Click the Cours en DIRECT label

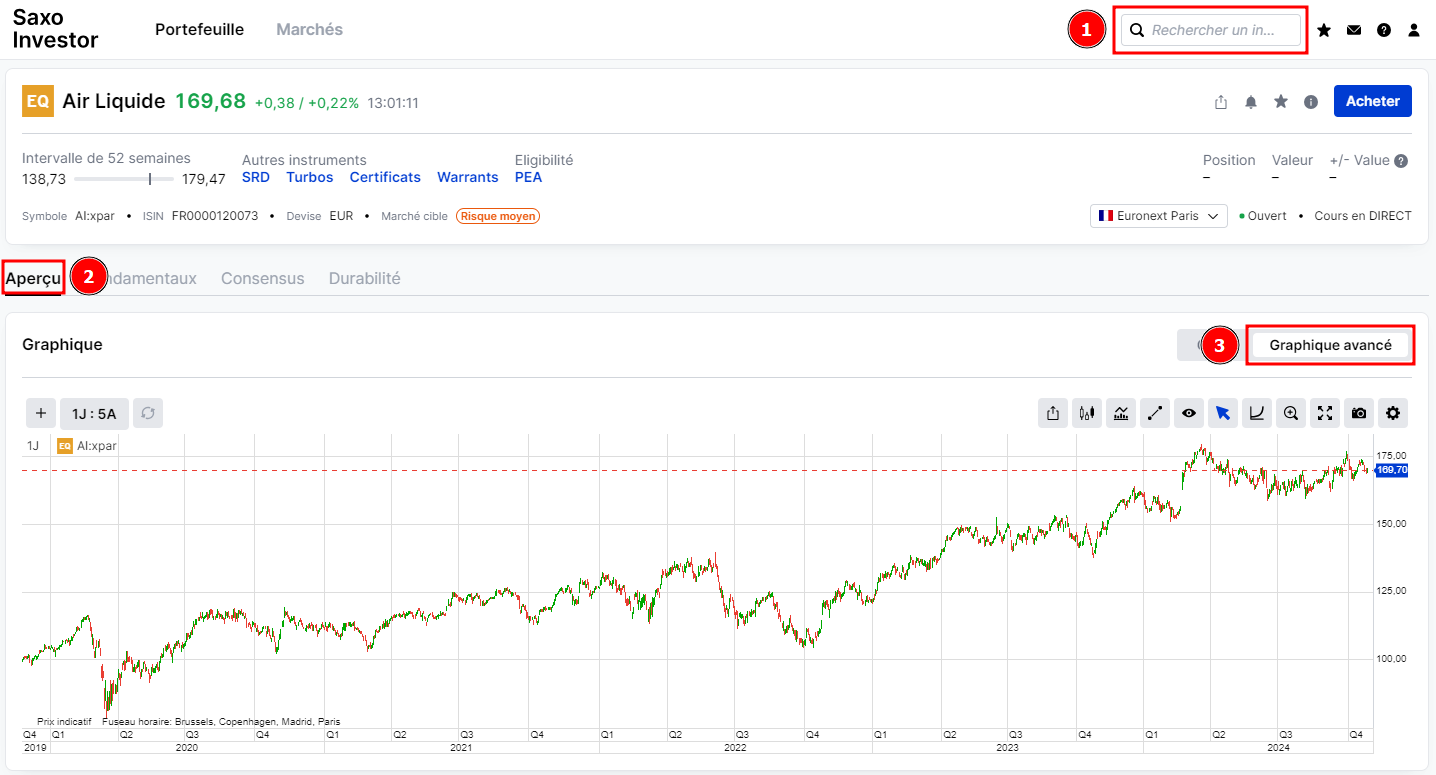point(1363,216)
